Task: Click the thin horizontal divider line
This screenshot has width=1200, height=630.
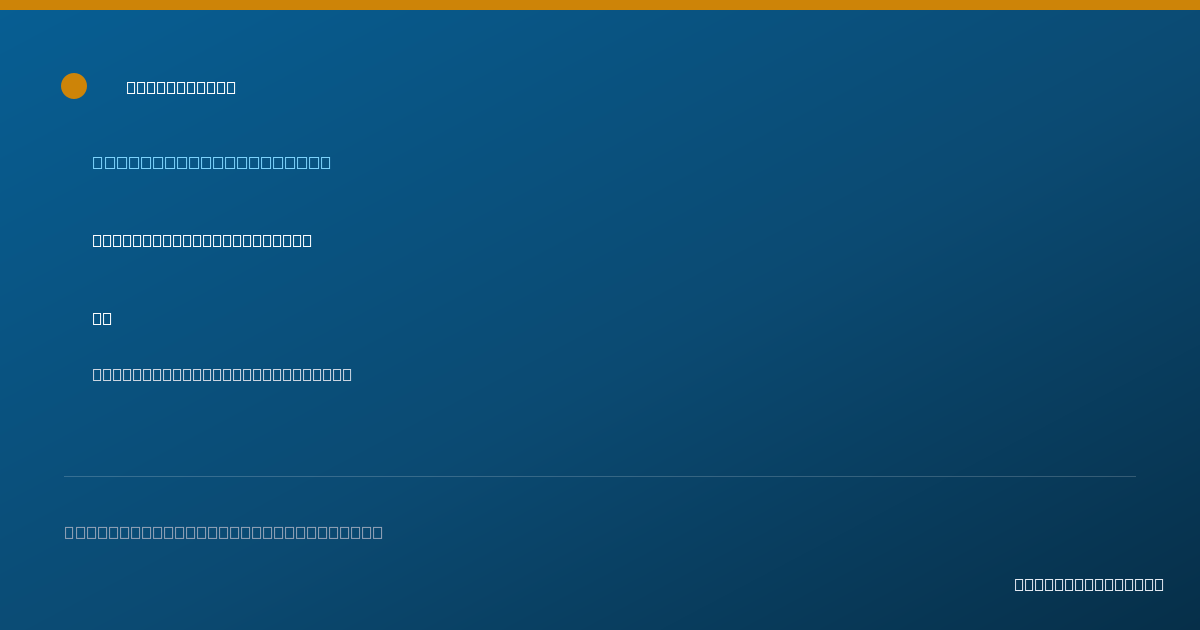Action: tap(600, 476)
